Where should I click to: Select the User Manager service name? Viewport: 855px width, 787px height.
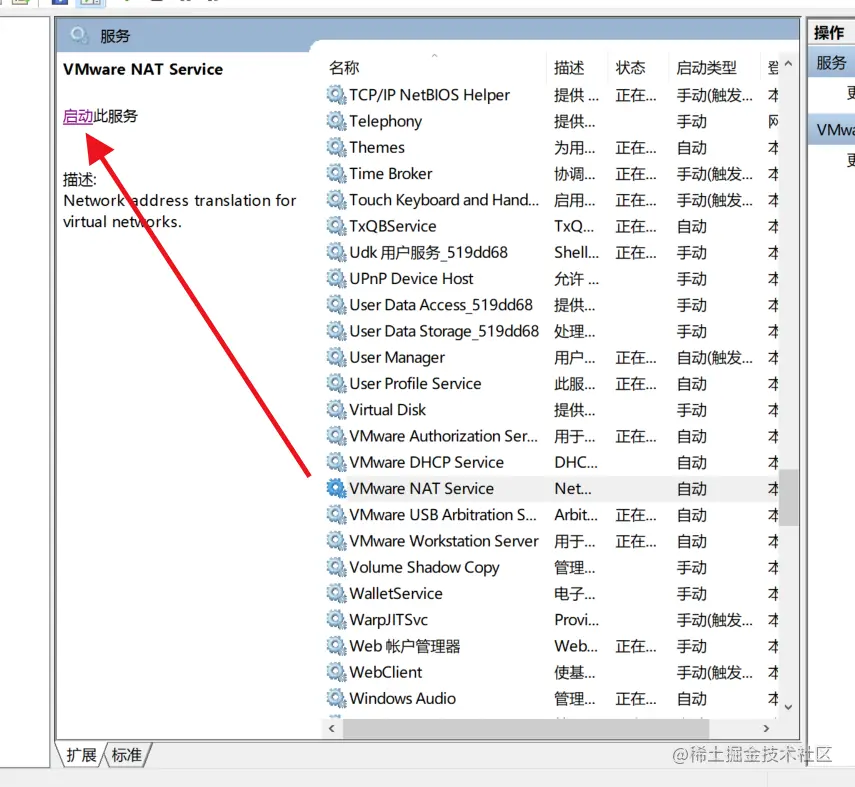click(397, 357)
